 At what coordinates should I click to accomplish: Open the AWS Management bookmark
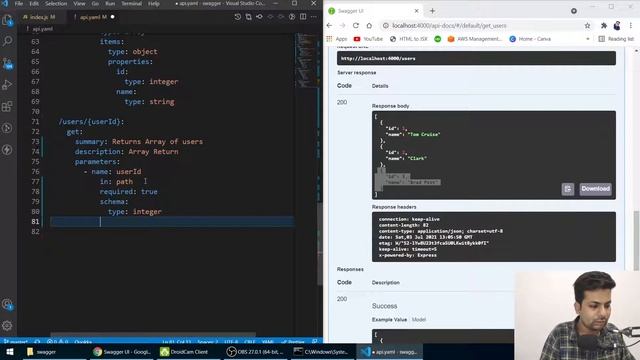(475, 39)
